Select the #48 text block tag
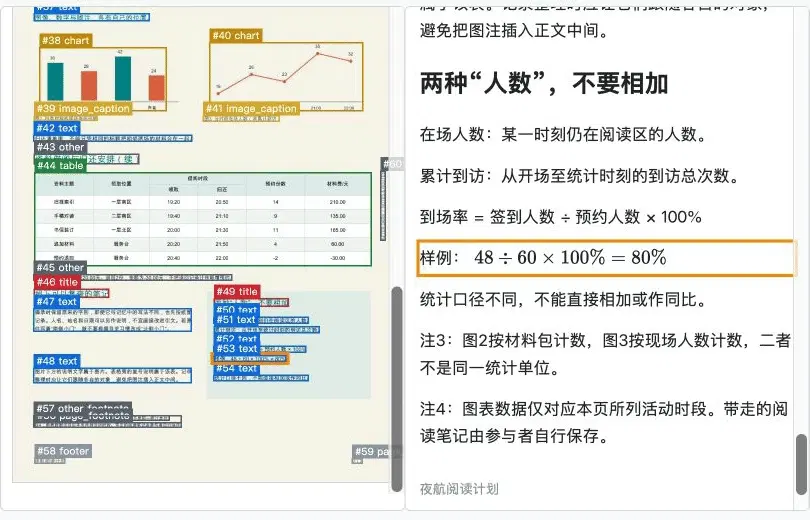 point(57,361)
